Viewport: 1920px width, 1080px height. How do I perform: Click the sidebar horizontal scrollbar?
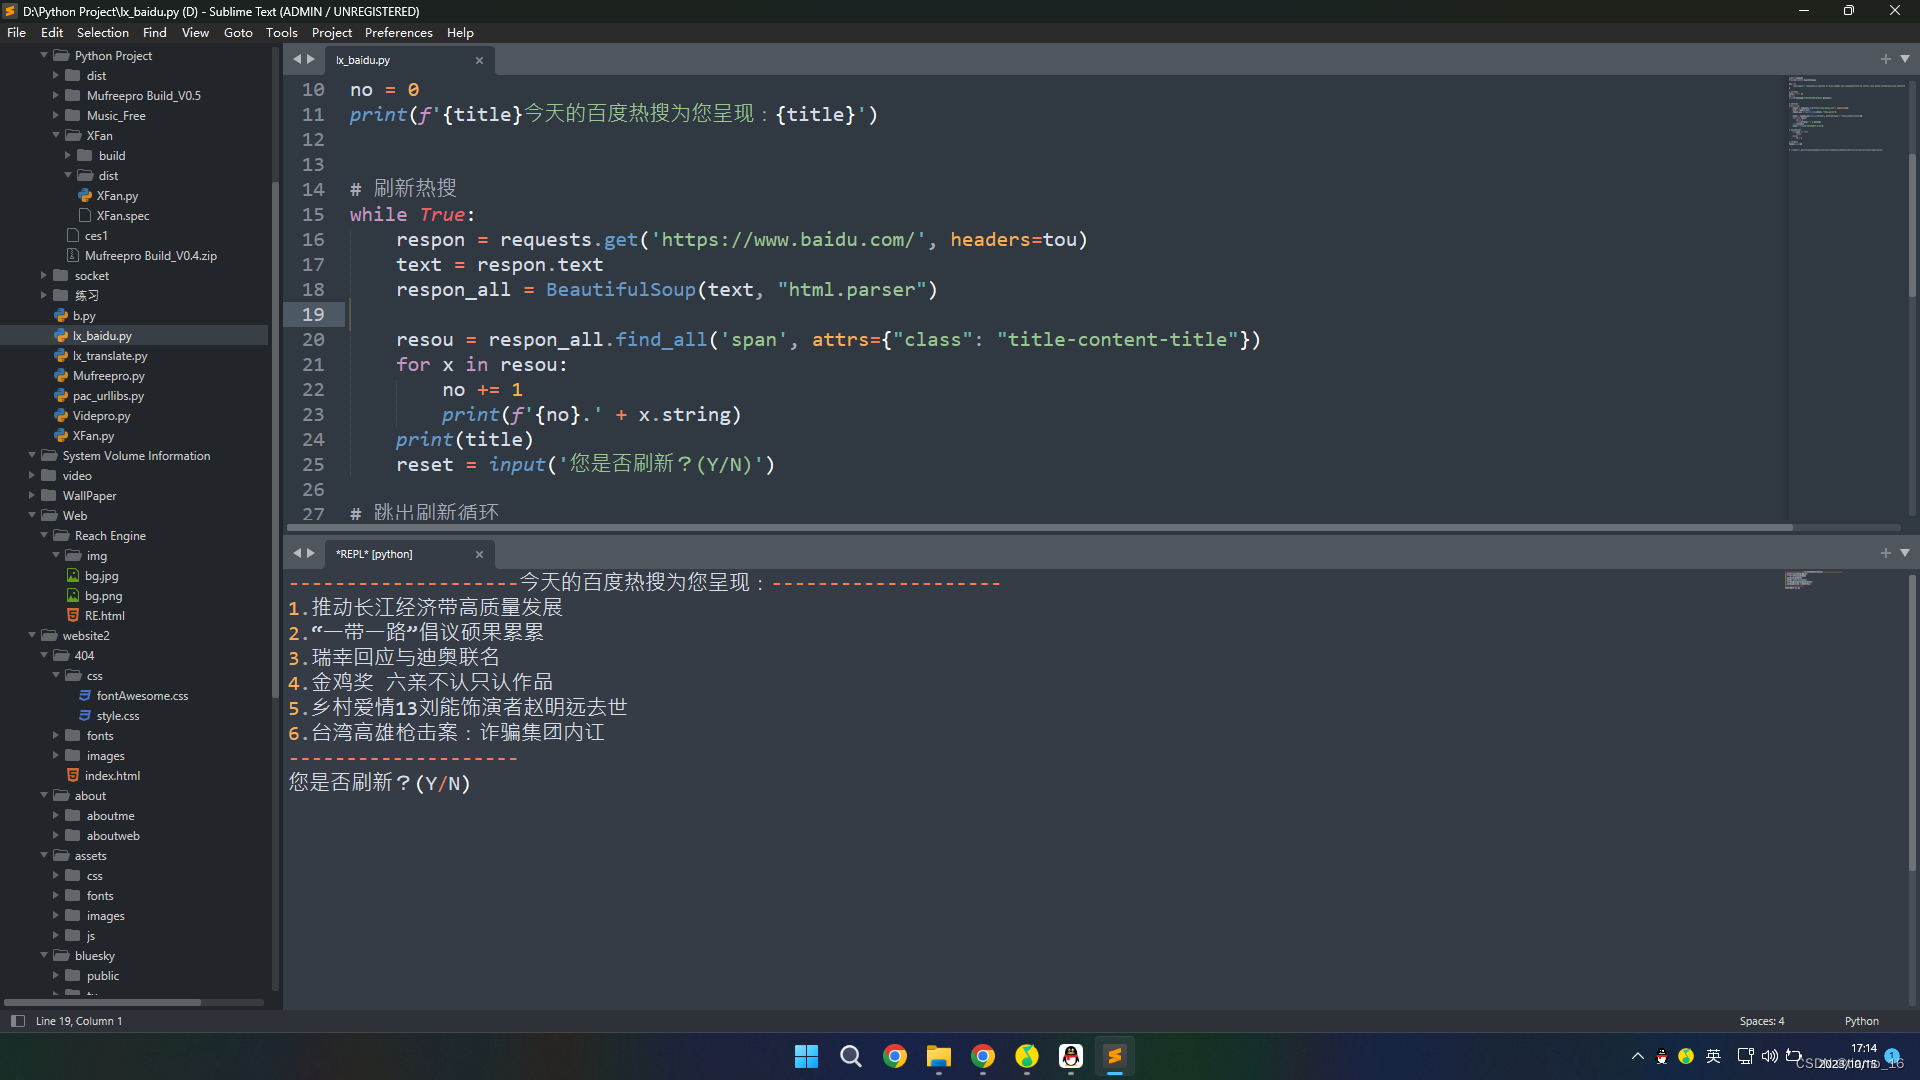[102, 1002]
